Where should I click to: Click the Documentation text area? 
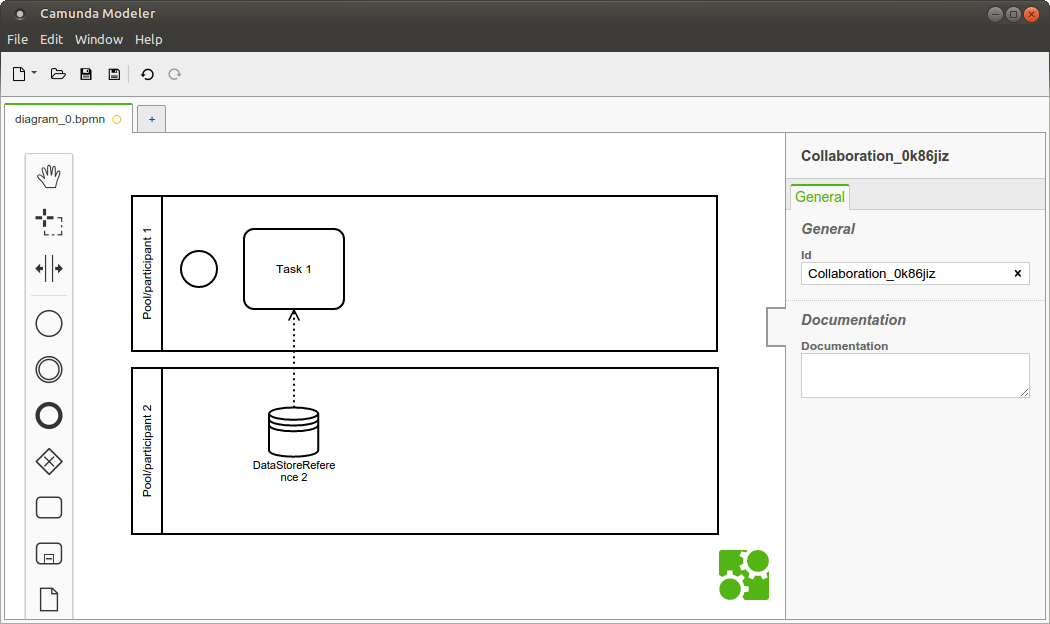[x=915, y=376]
